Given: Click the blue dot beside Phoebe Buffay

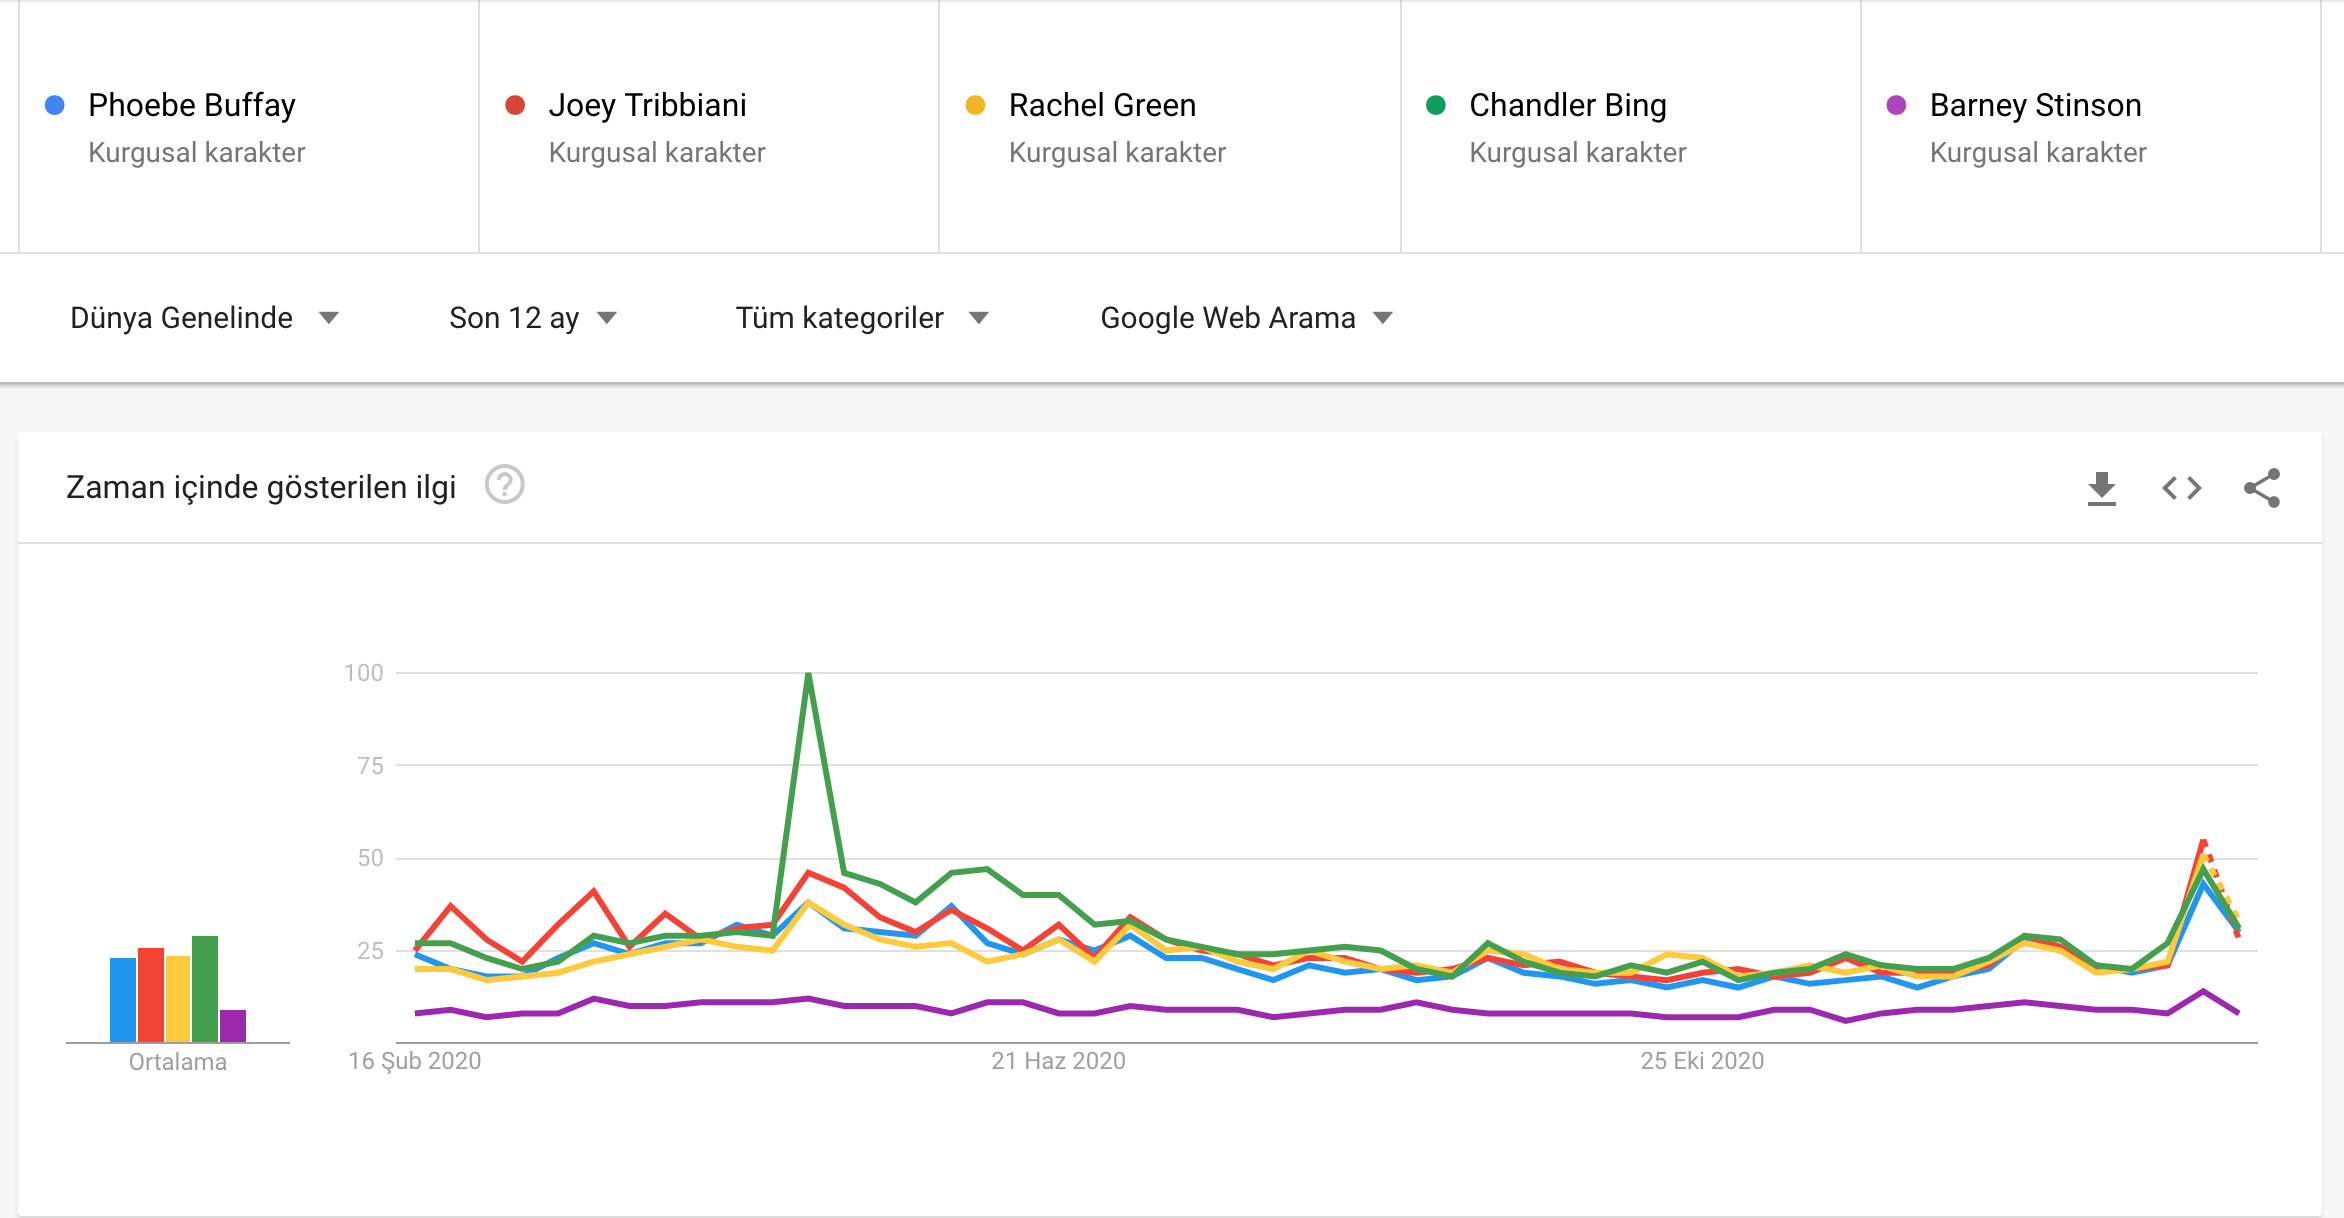Looking at the screenshot, I should 55,105.
